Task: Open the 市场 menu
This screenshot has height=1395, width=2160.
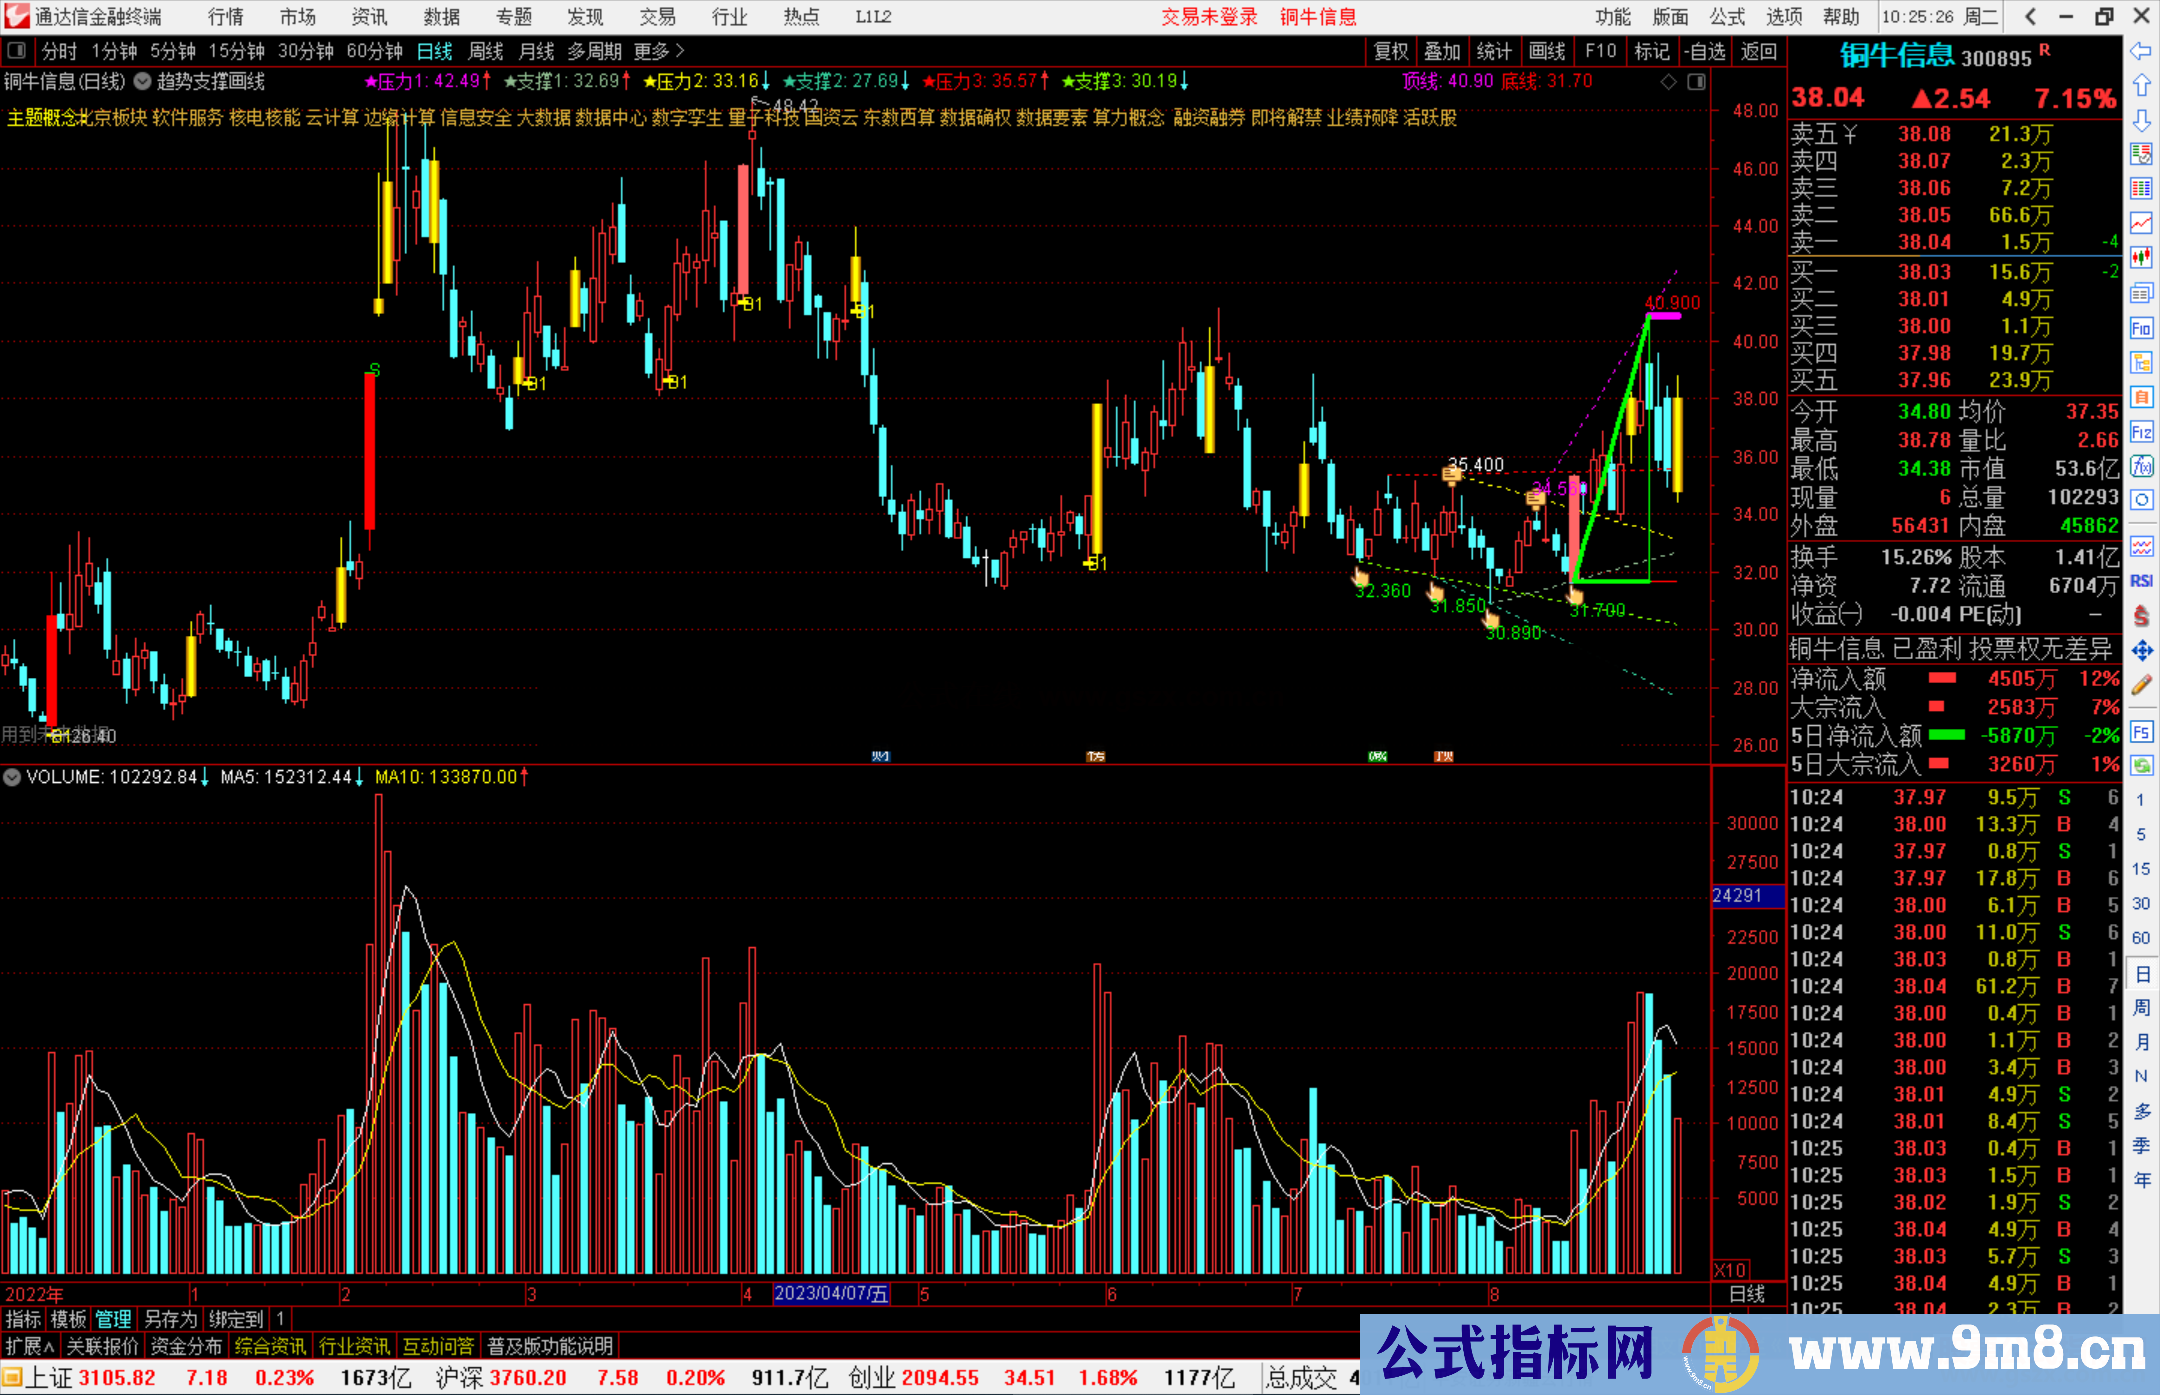Action: (298, 16)
